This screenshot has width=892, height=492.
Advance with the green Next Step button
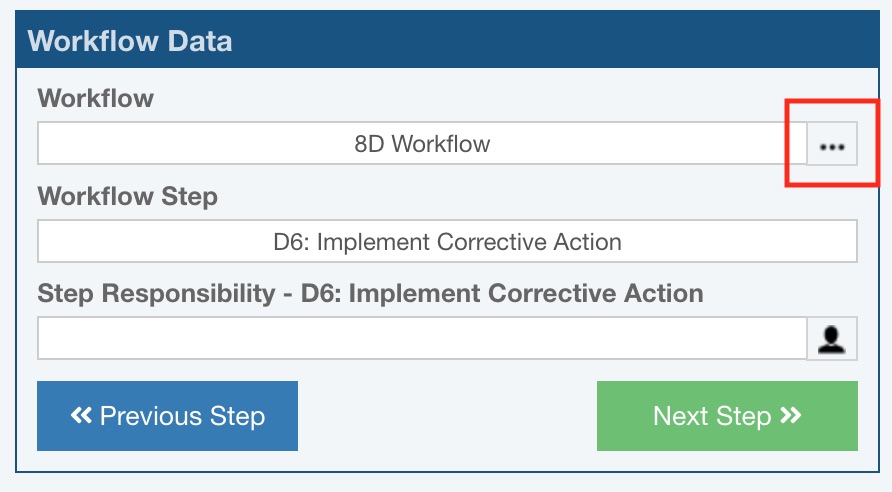coord(727,415)
